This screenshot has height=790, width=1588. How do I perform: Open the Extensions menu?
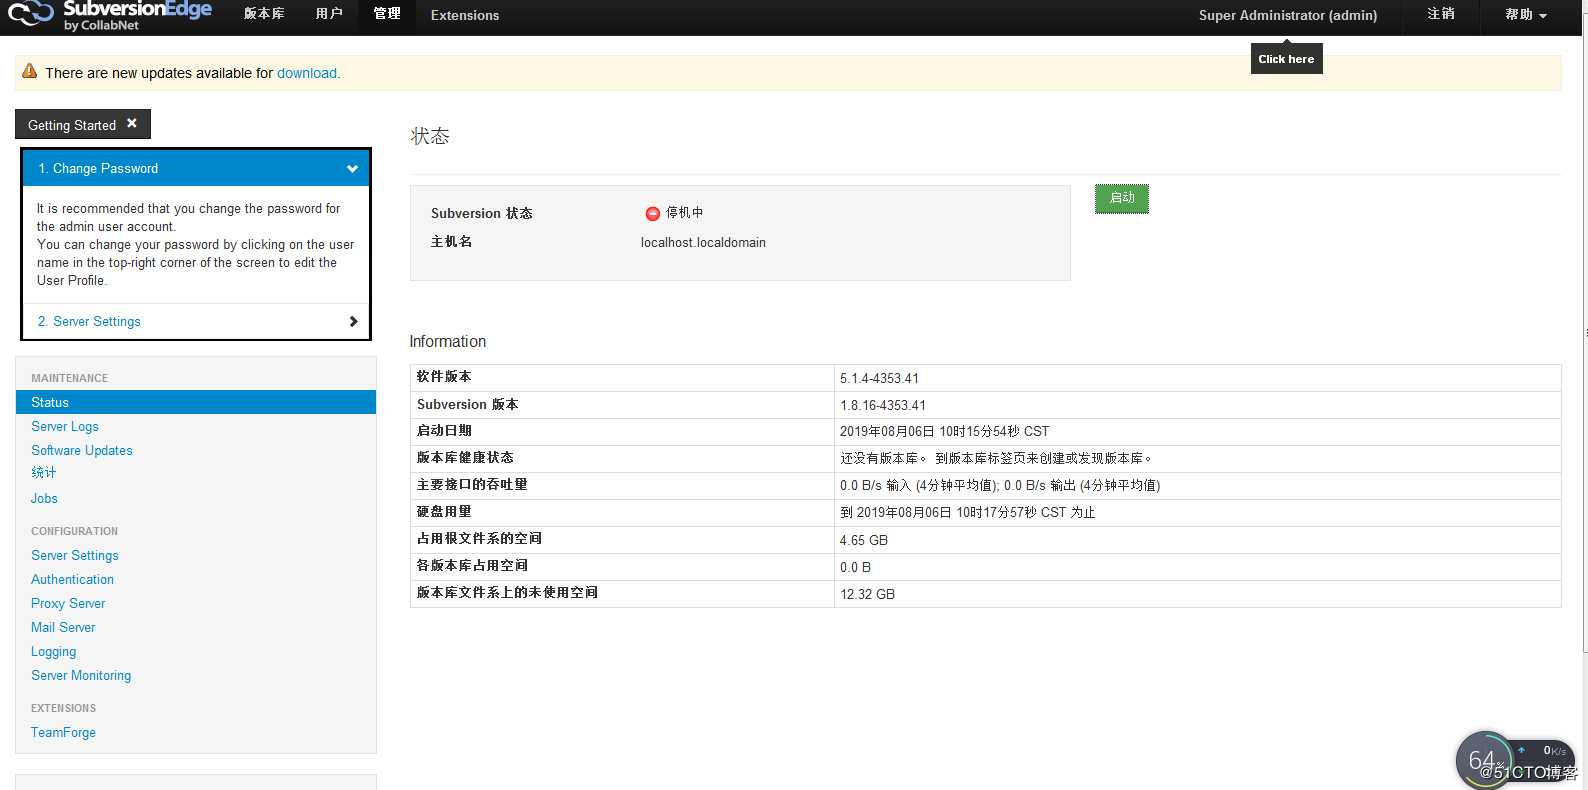point(465,15)
